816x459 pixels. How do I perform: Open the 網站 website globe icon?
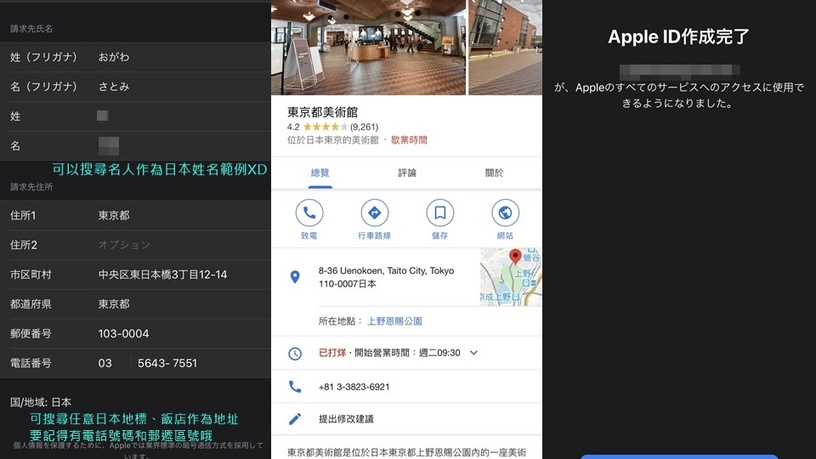click(x=505, y=213)
